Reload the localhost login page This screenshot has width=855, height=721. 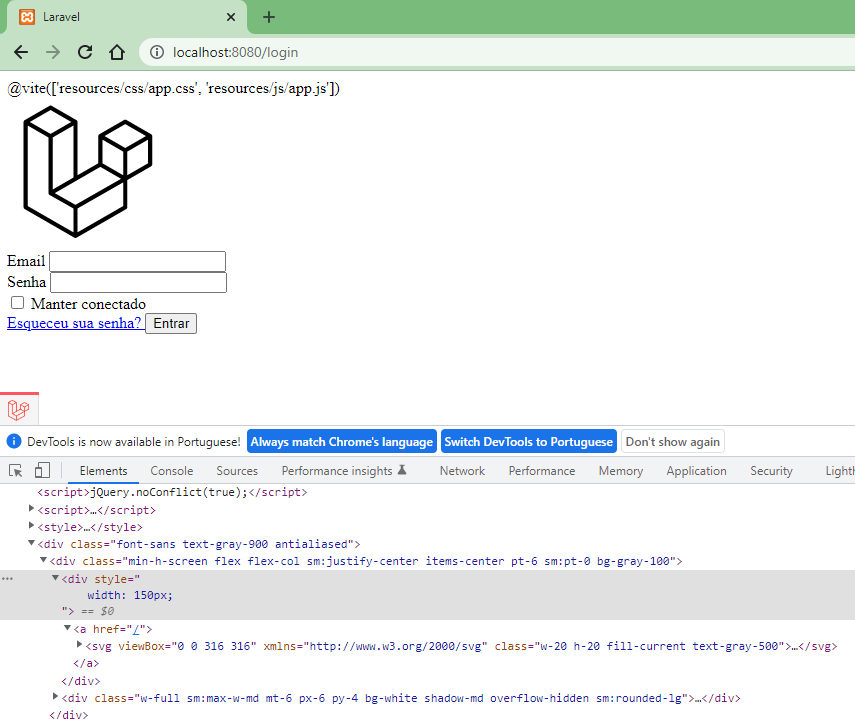(85, 52)
